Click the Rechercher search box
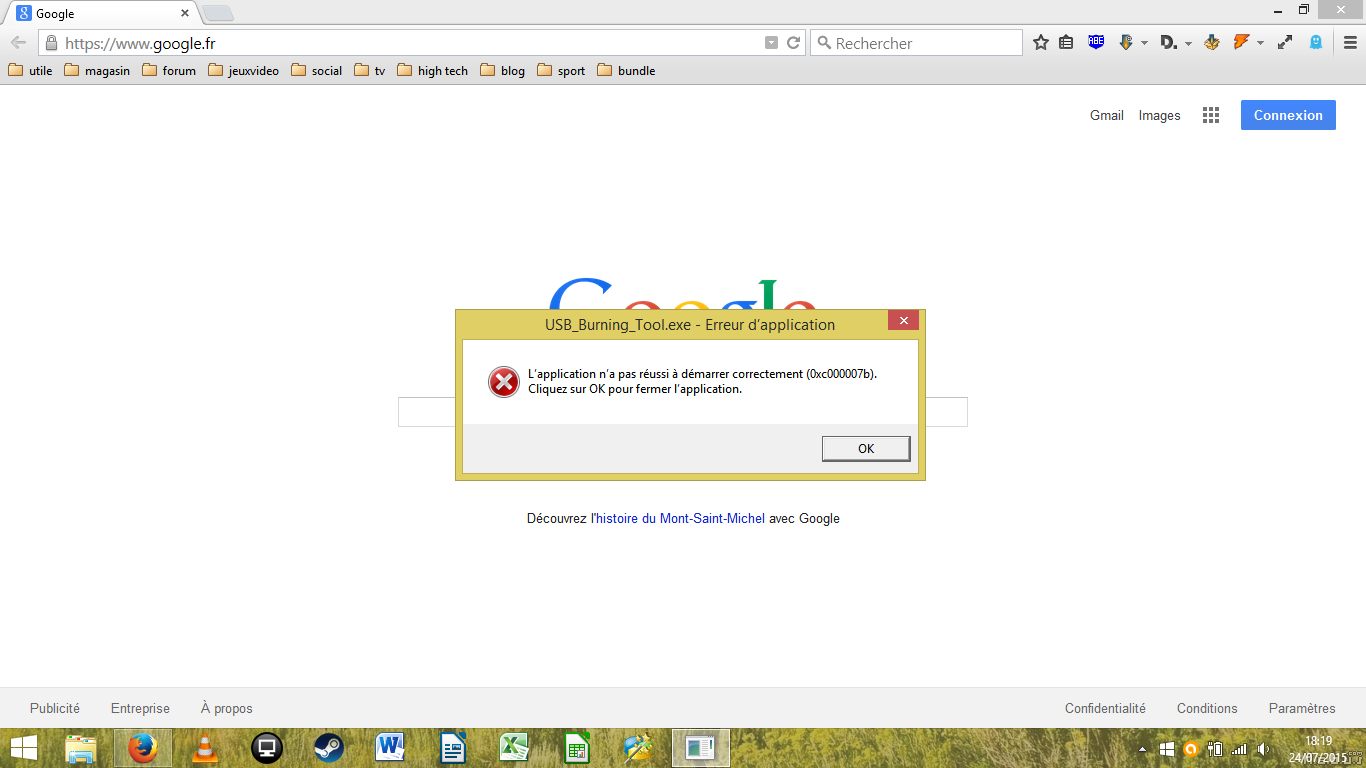The height and width of the screenshot is (768, 1366). pyautogui.click(x=916, y=43)
